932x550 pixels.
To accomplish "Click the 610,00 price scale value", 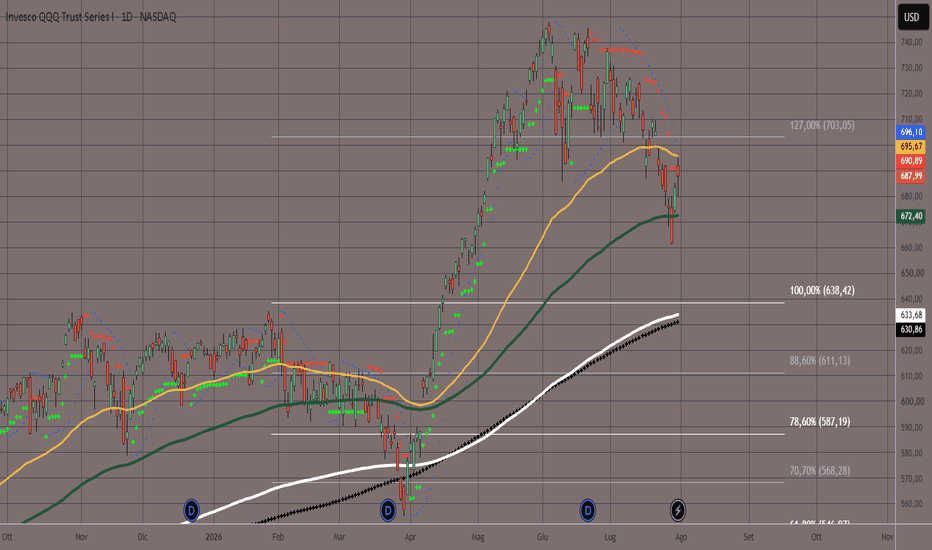I will [x=911, y=376].
